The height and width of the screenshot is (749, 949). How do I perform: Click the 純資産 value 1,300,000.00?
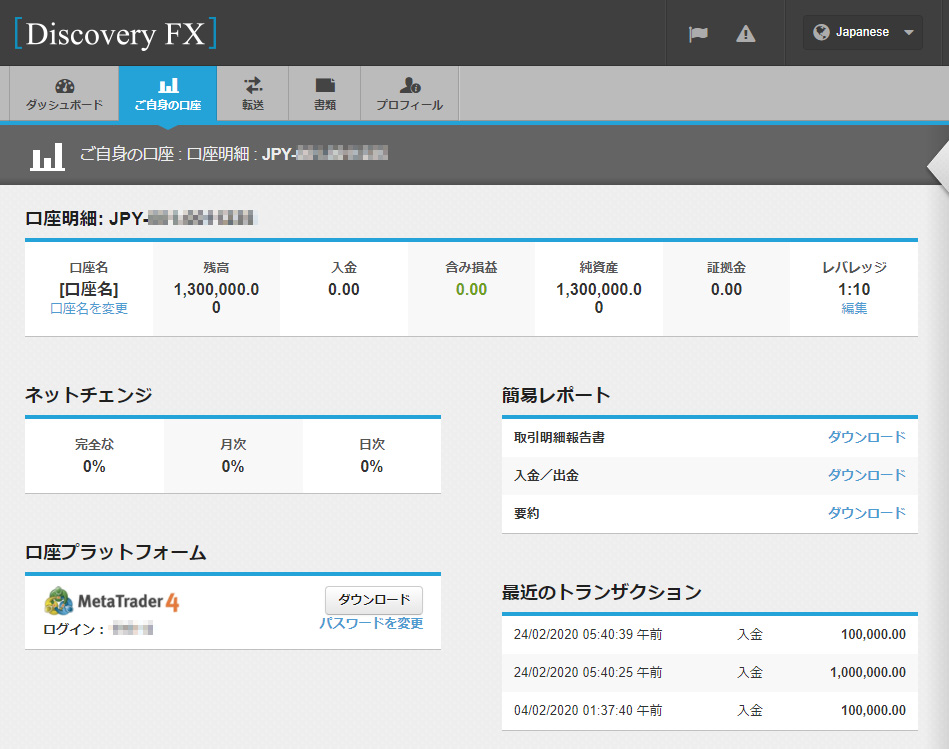click(599, 298)
